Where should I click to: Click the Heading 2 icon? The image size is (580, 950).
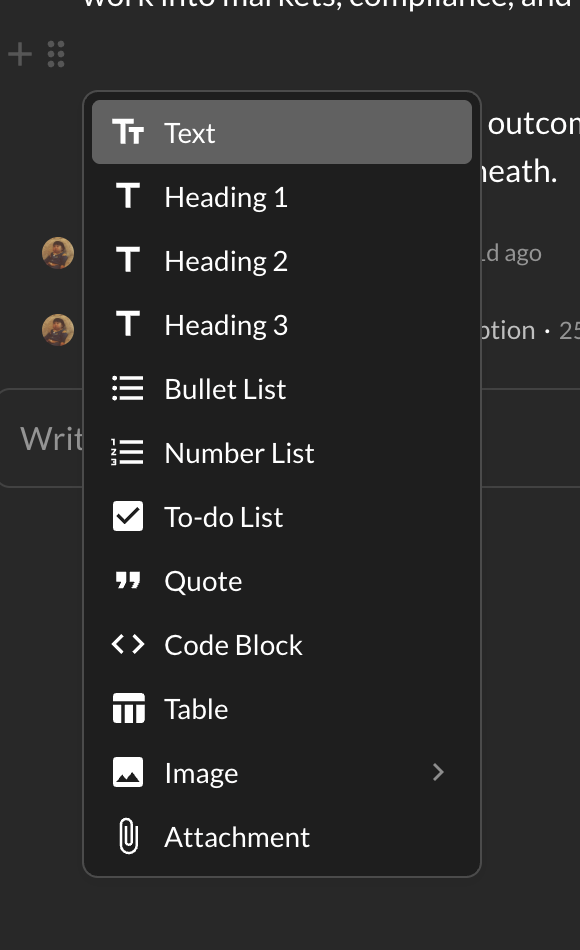128,260
